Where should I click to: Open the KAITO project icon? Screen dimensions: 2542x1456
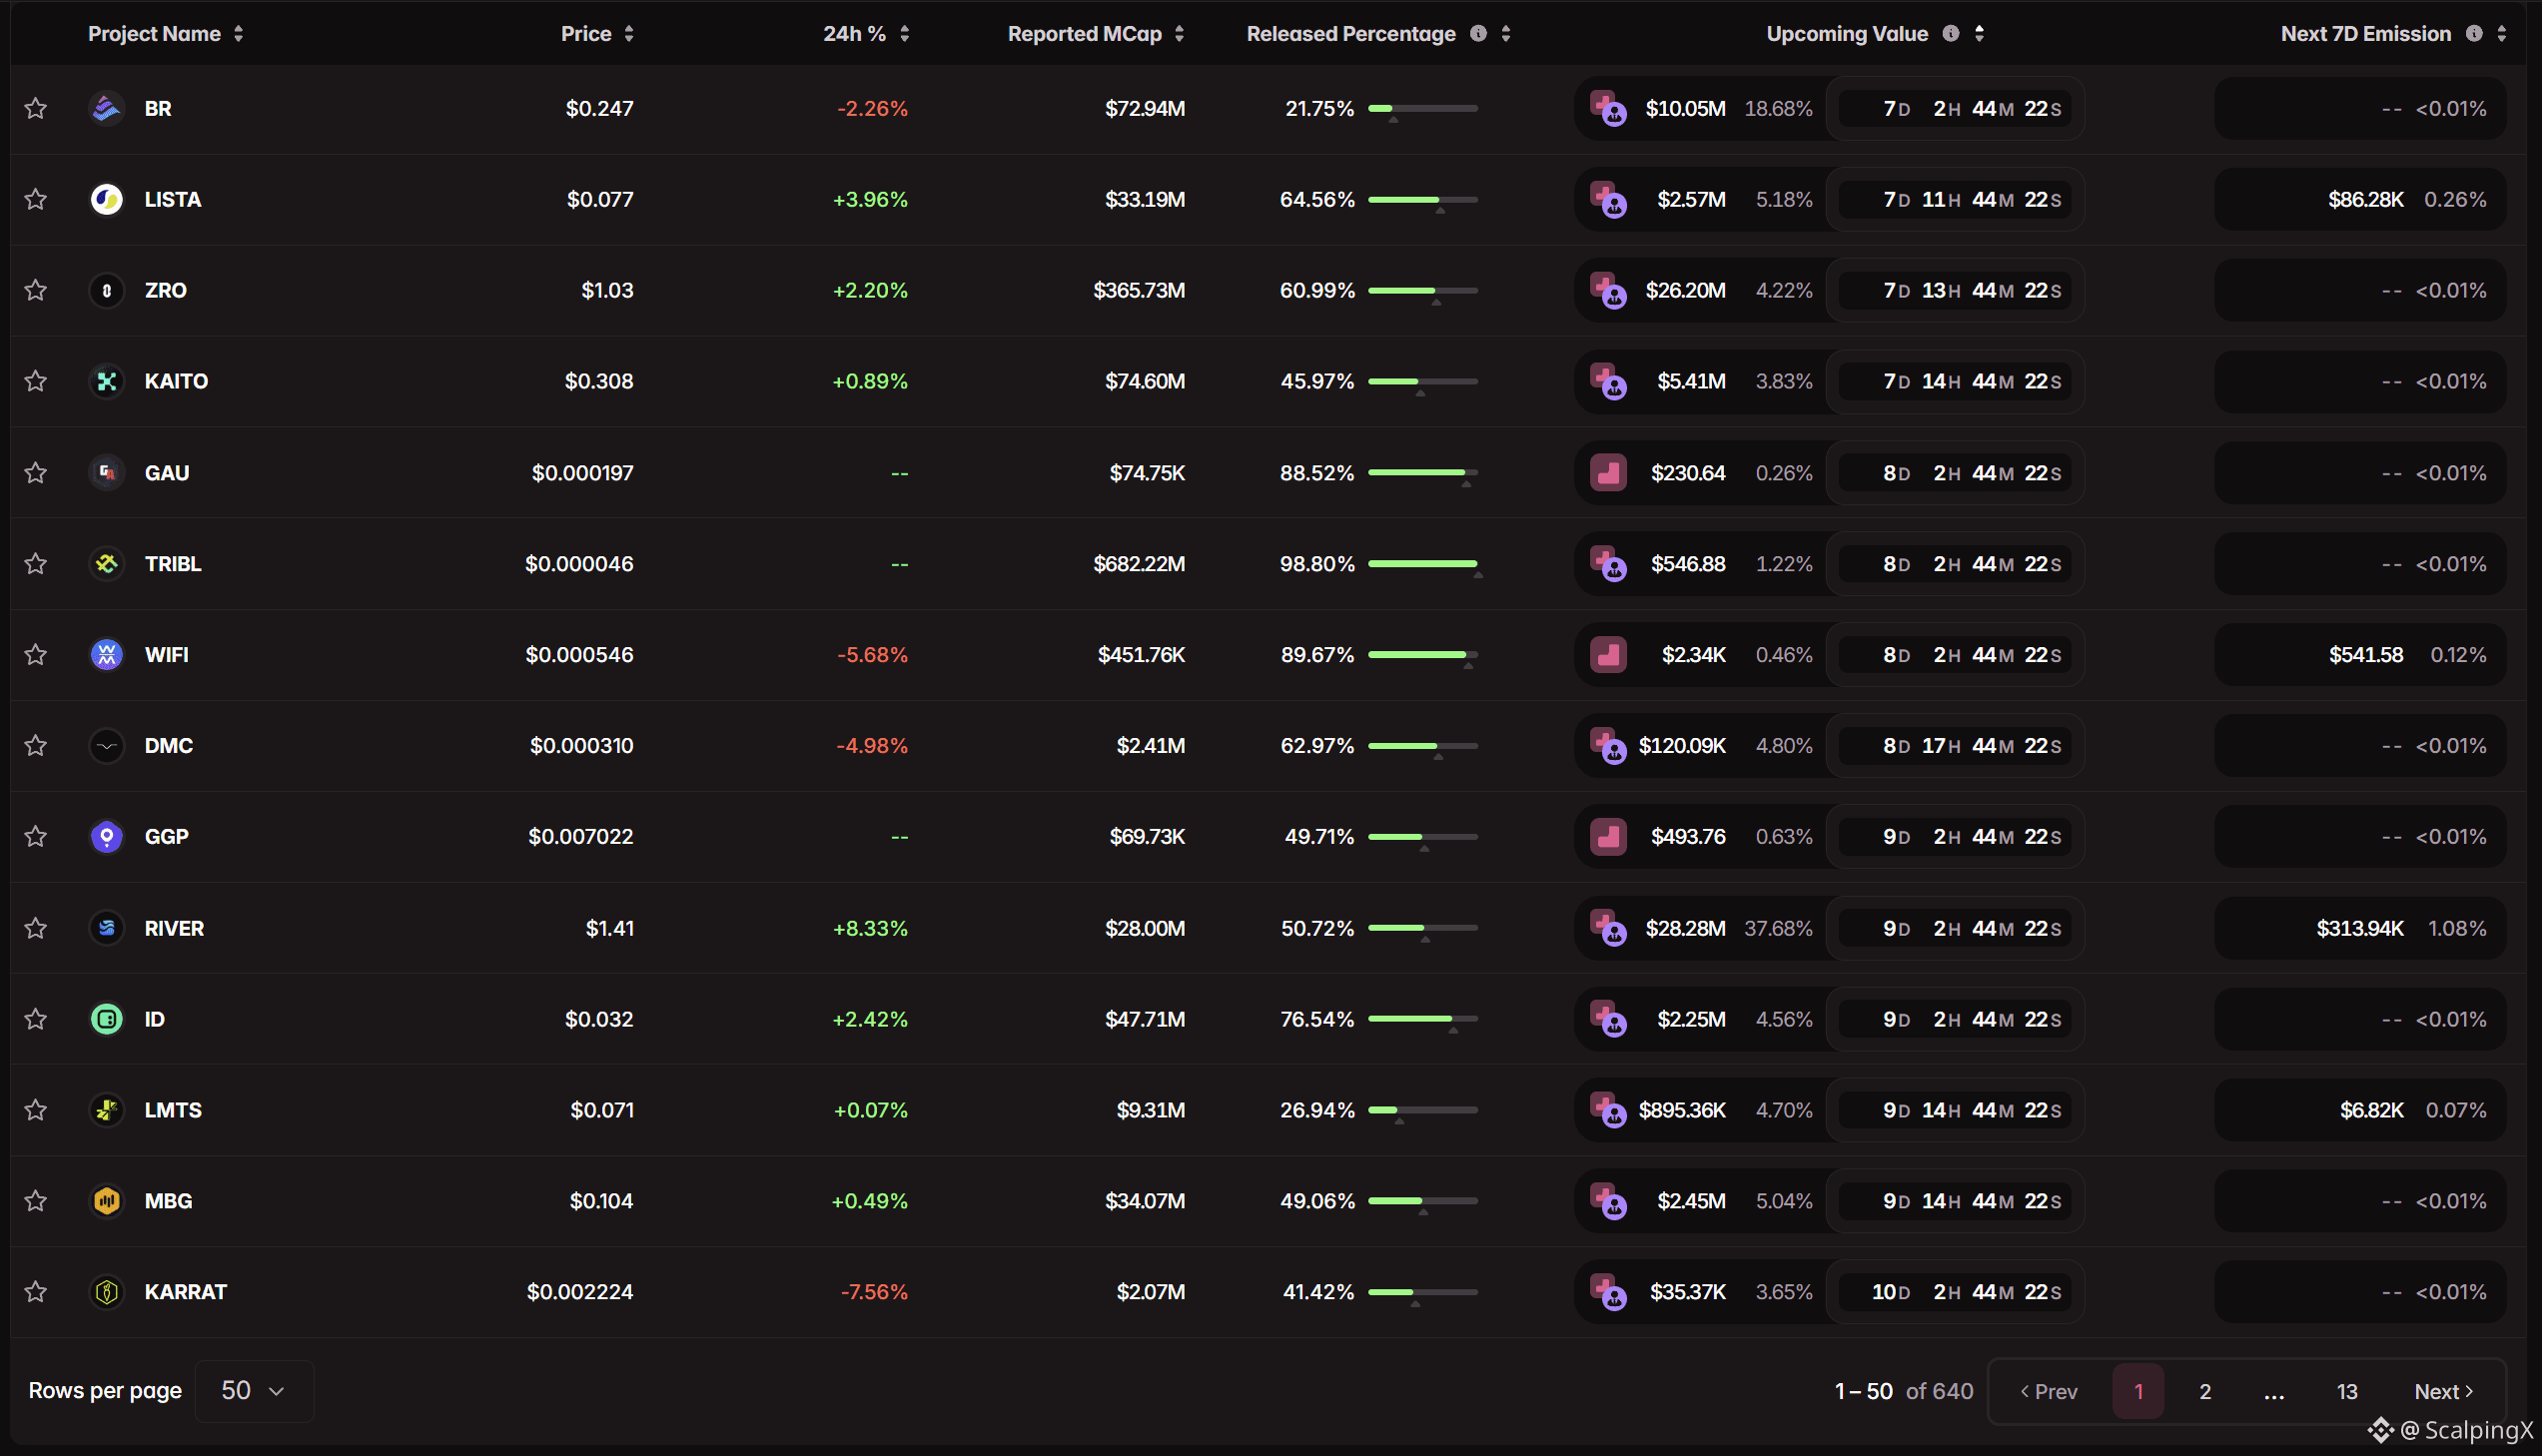pyautogui.click(x=106, y=381)
